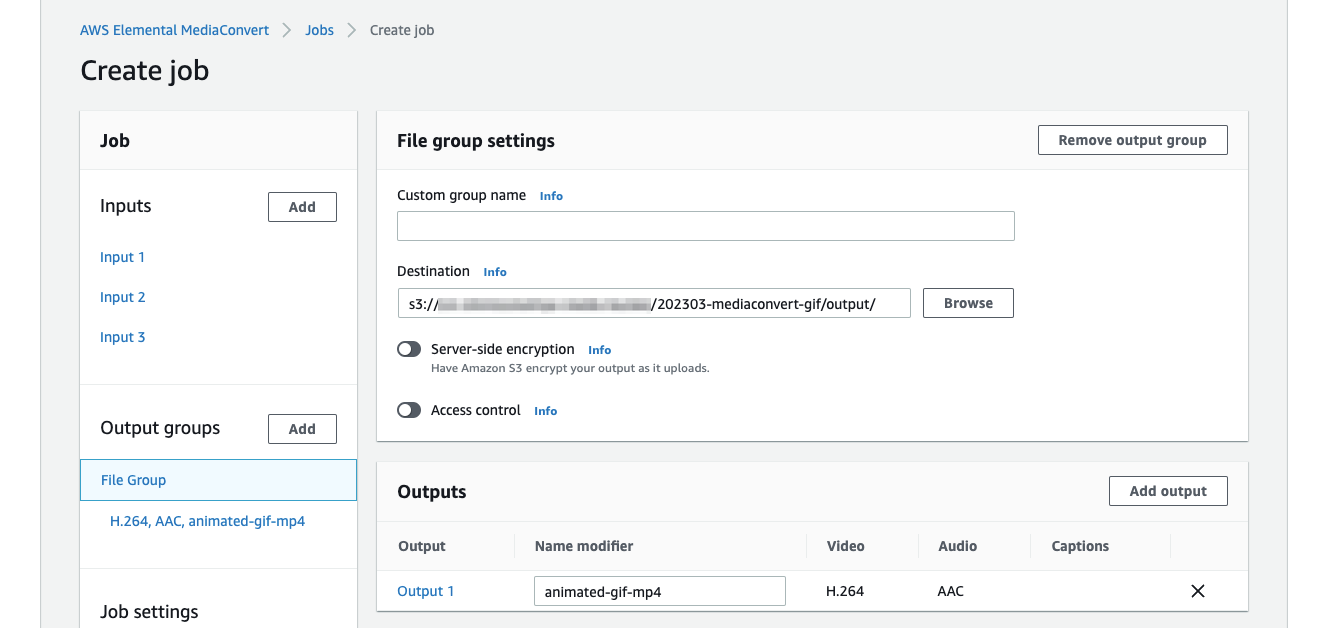Add a new input
Viewport: 1328px width, 628px height.
[x=302, y=207]
